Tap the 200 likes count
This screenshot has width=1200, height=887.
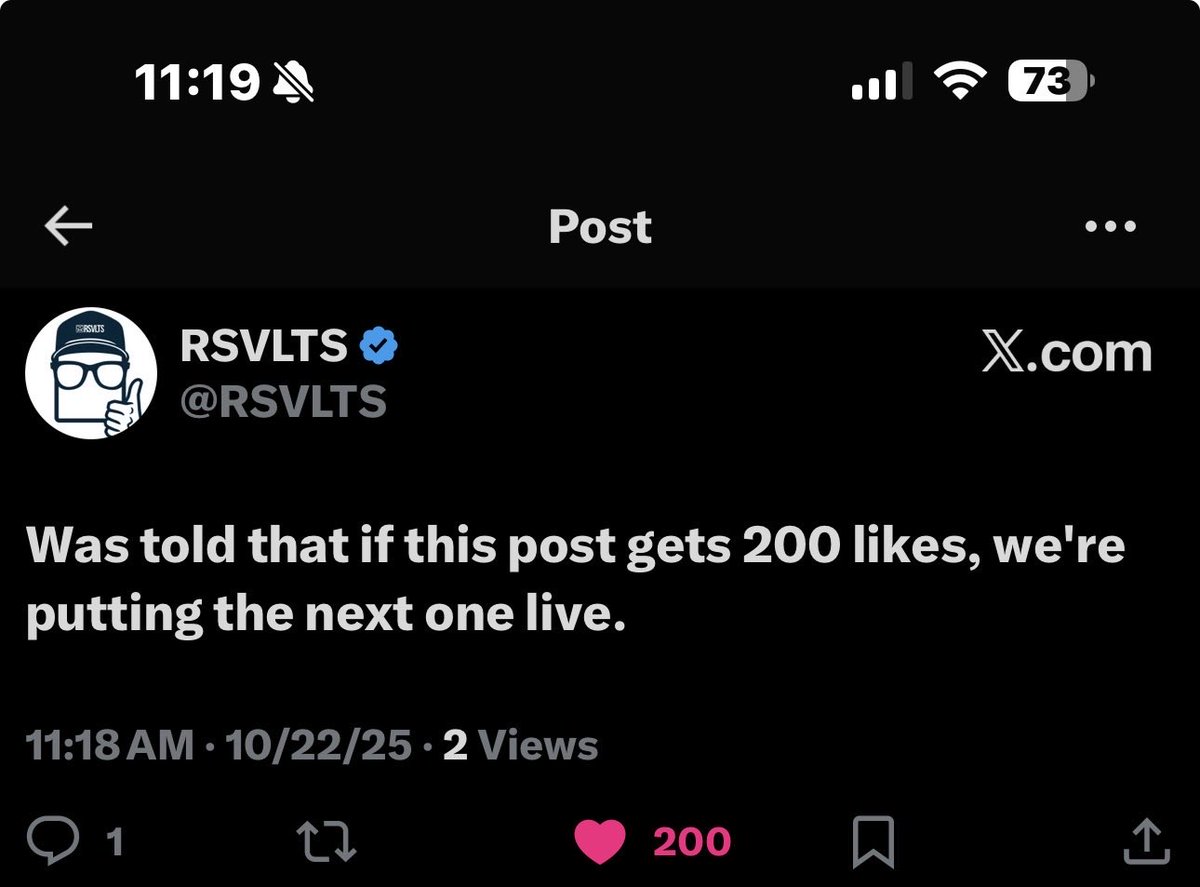point(692,842)
